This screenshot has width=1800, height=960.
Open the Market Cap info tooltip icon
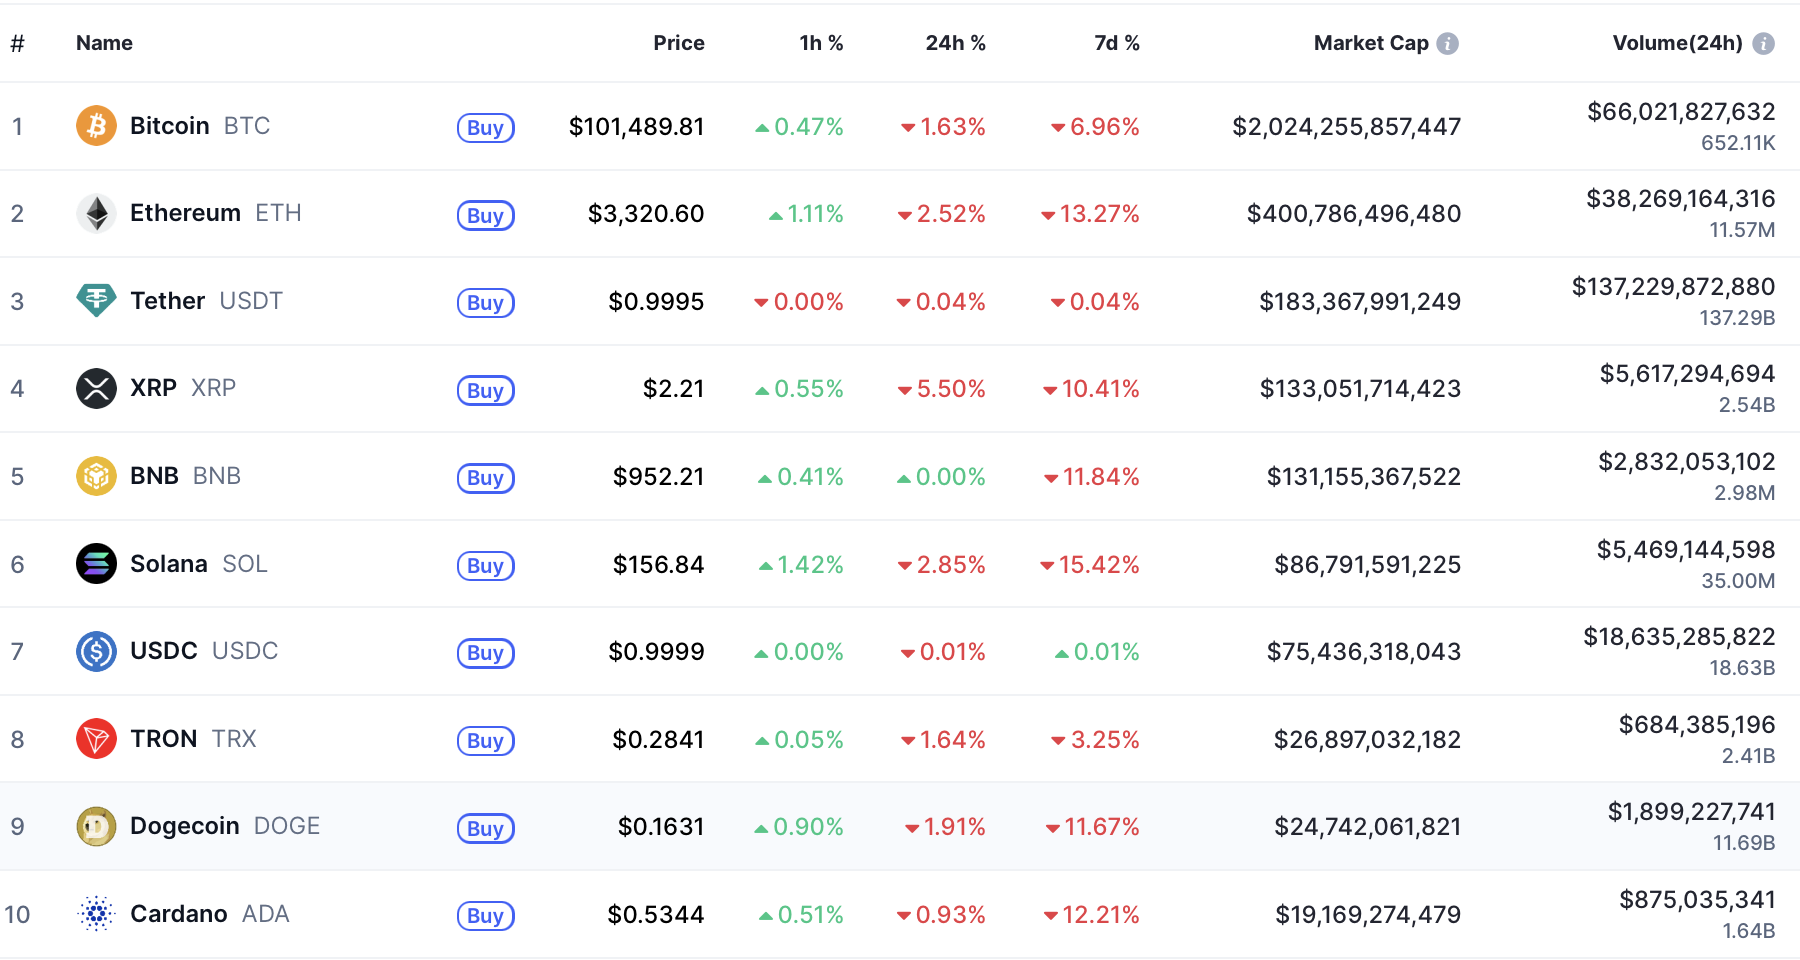click(1447, 43)
